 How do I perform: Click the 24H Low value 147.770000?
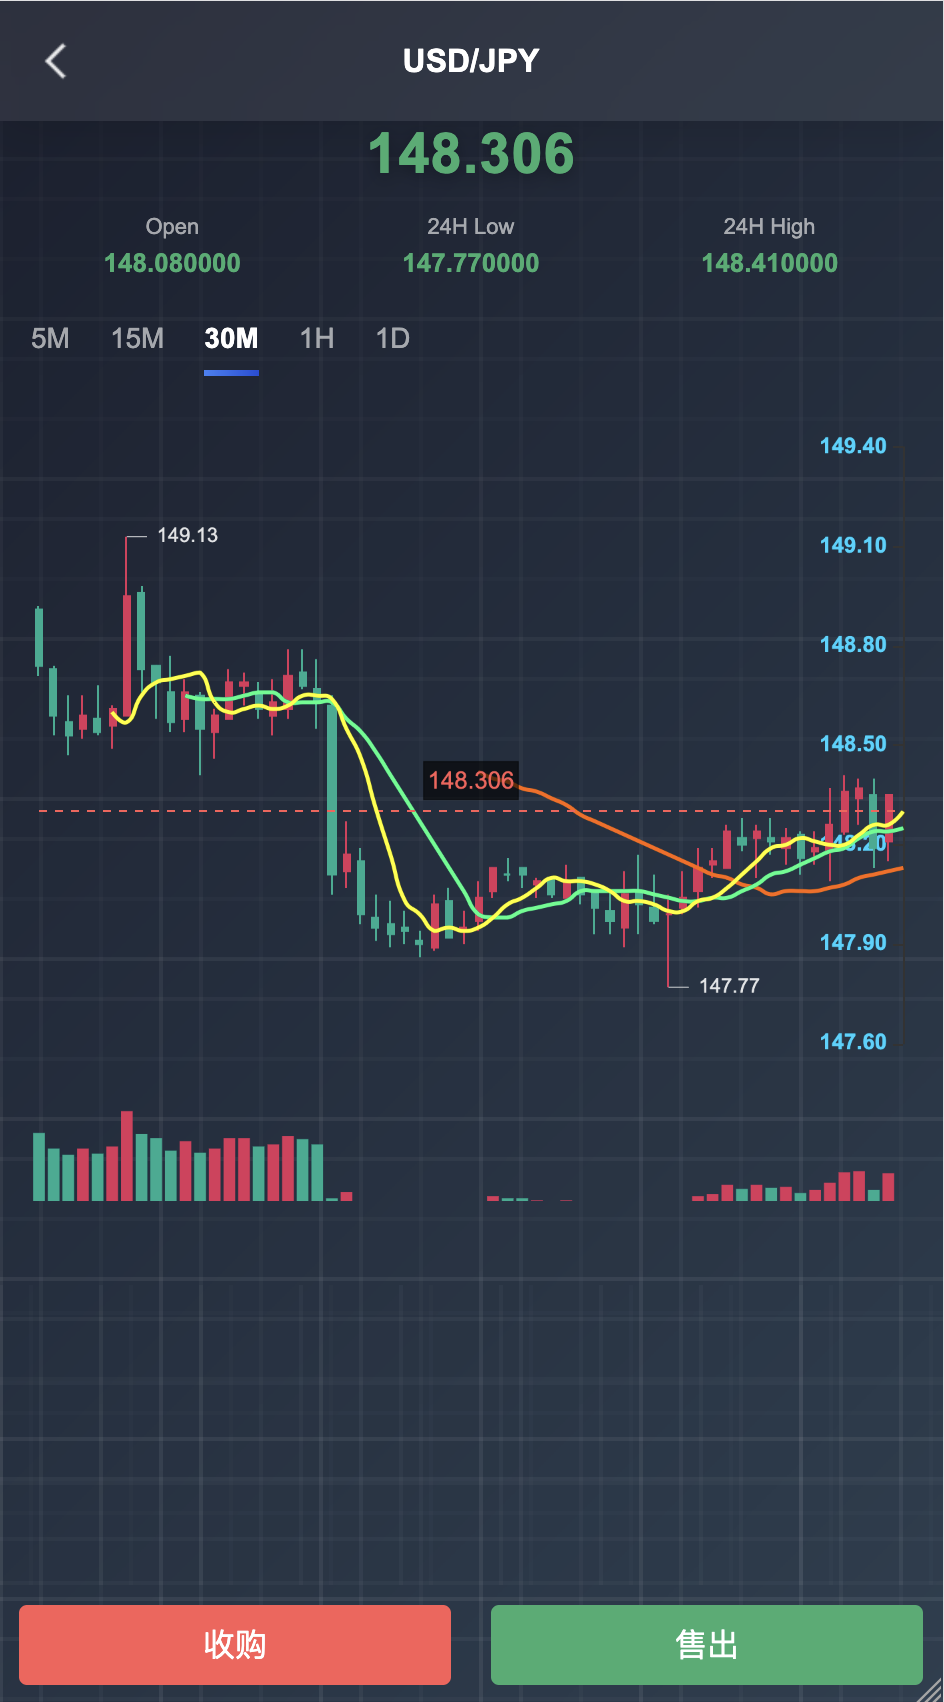pos(471,263)
